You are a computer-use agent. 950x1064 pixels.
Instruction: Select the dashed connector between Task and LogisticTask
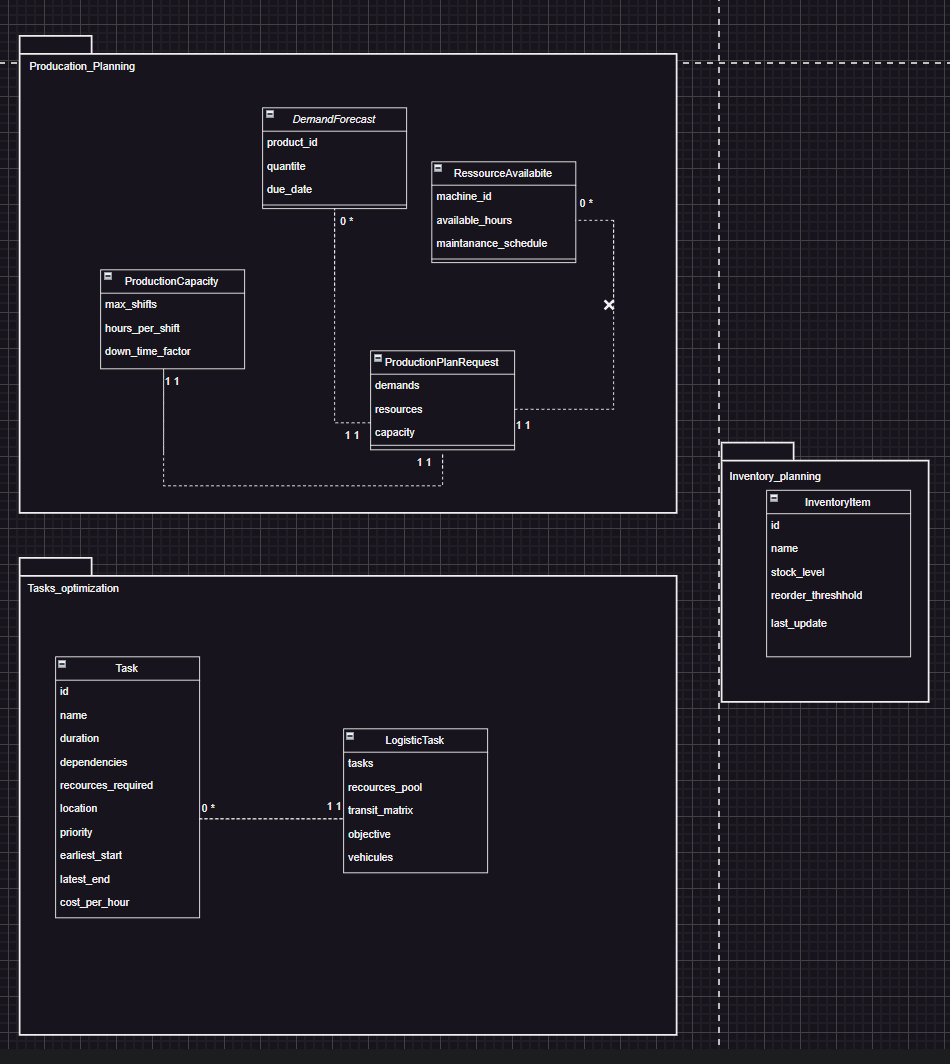[271, 819]
